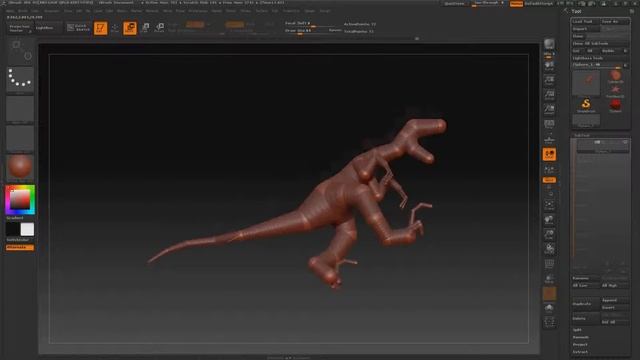Open the Zscript menu
Viewport: 640px width, 360px height.
tap(325, 11)
